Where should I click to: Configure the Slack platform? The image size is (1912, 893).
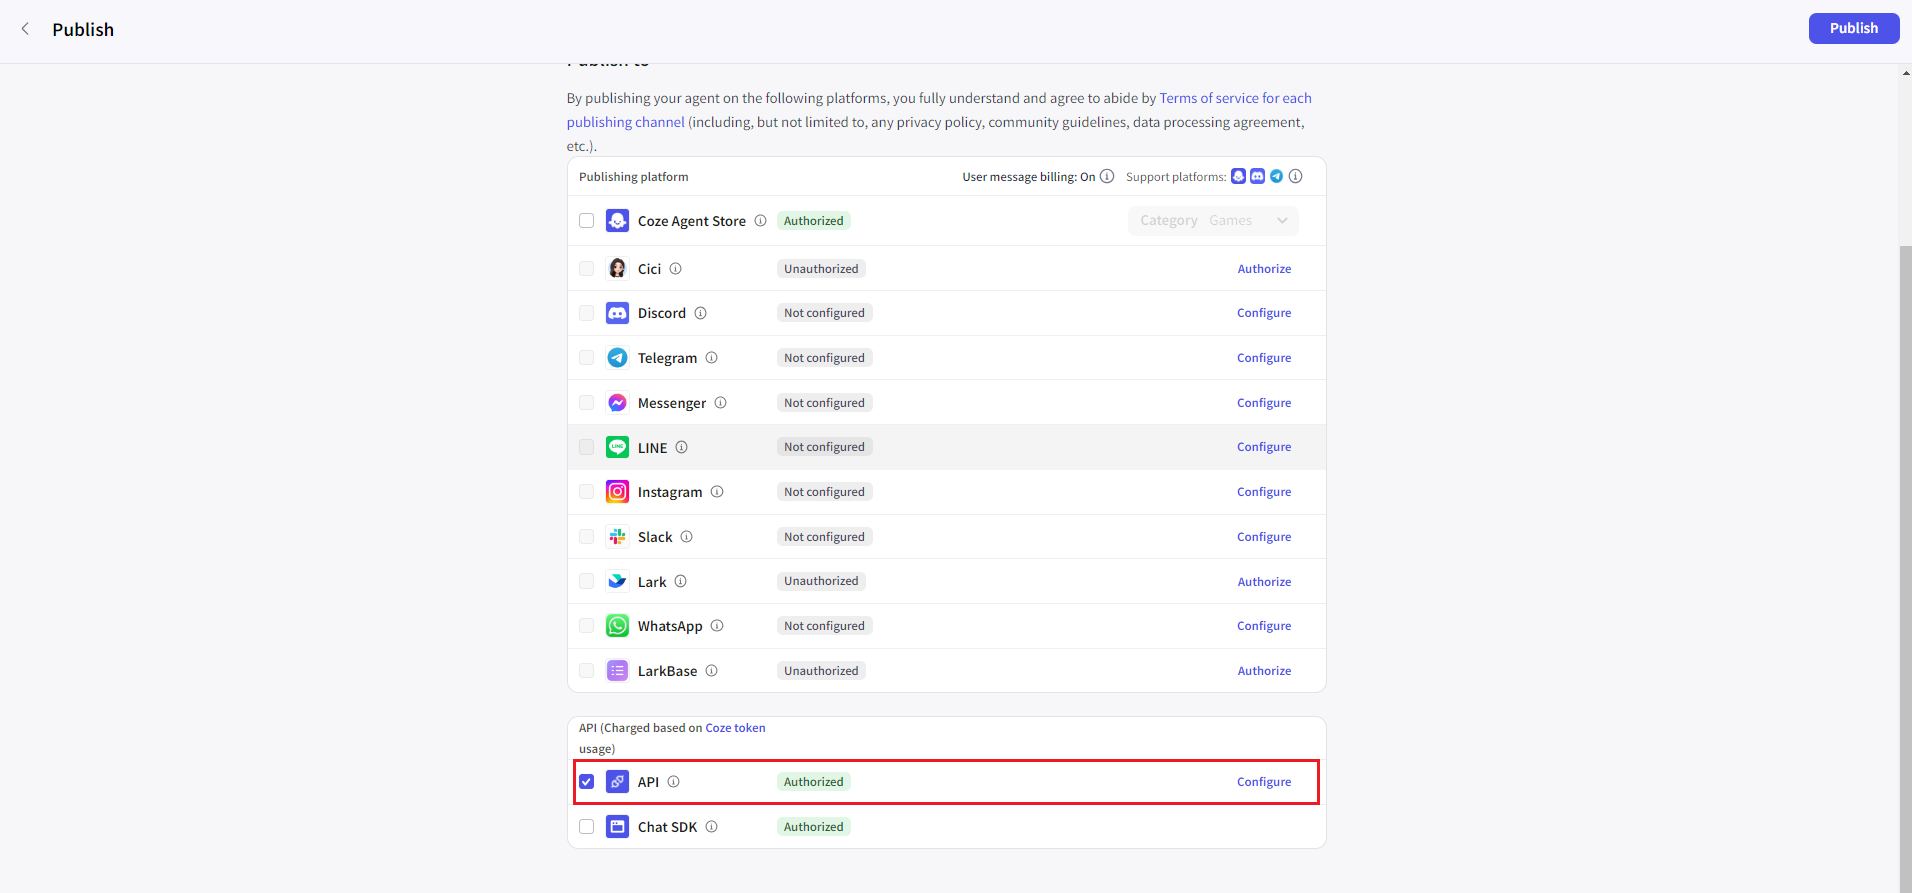tap(1264, 537)
